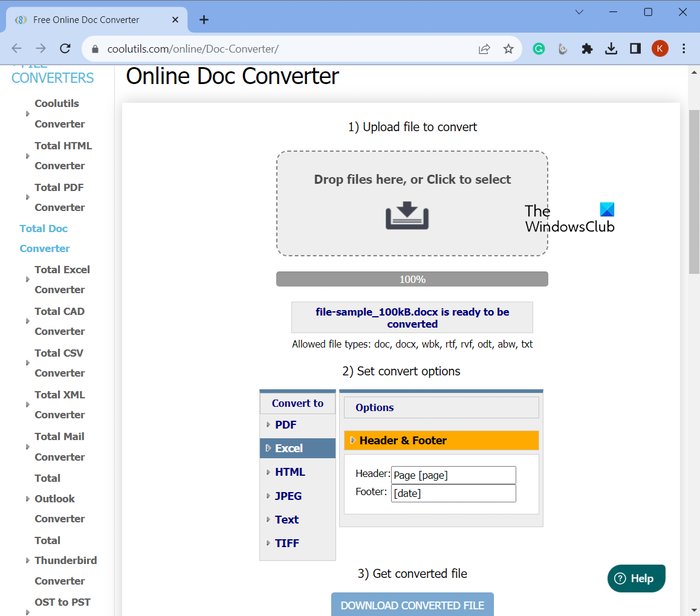Bookmark this page with star icon

[508, 49]
